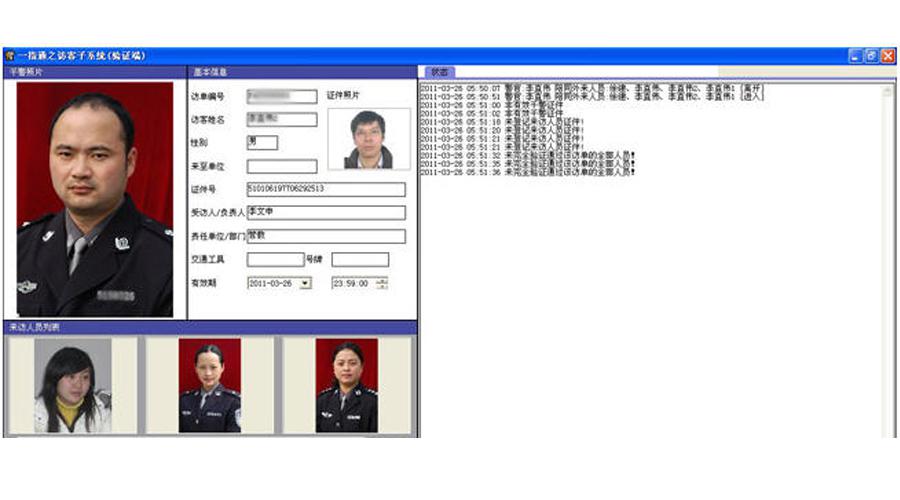Click the 23:59:00 time spinner arrows

click(381, 283)
